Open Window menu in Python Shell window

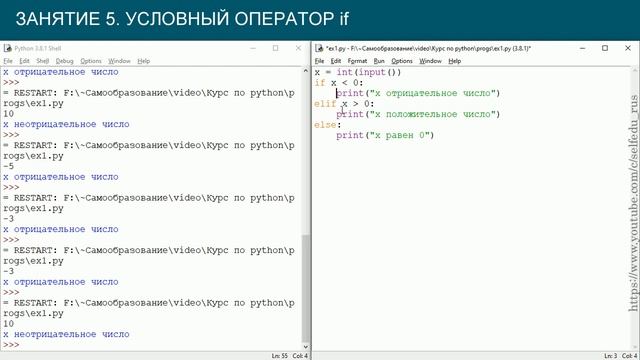click(119, 61)
